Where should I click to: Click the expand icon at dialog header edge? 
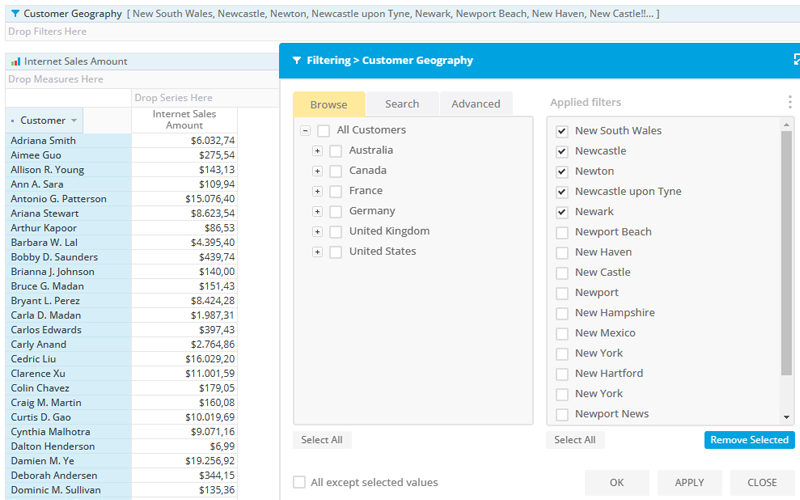click(796, 60)
